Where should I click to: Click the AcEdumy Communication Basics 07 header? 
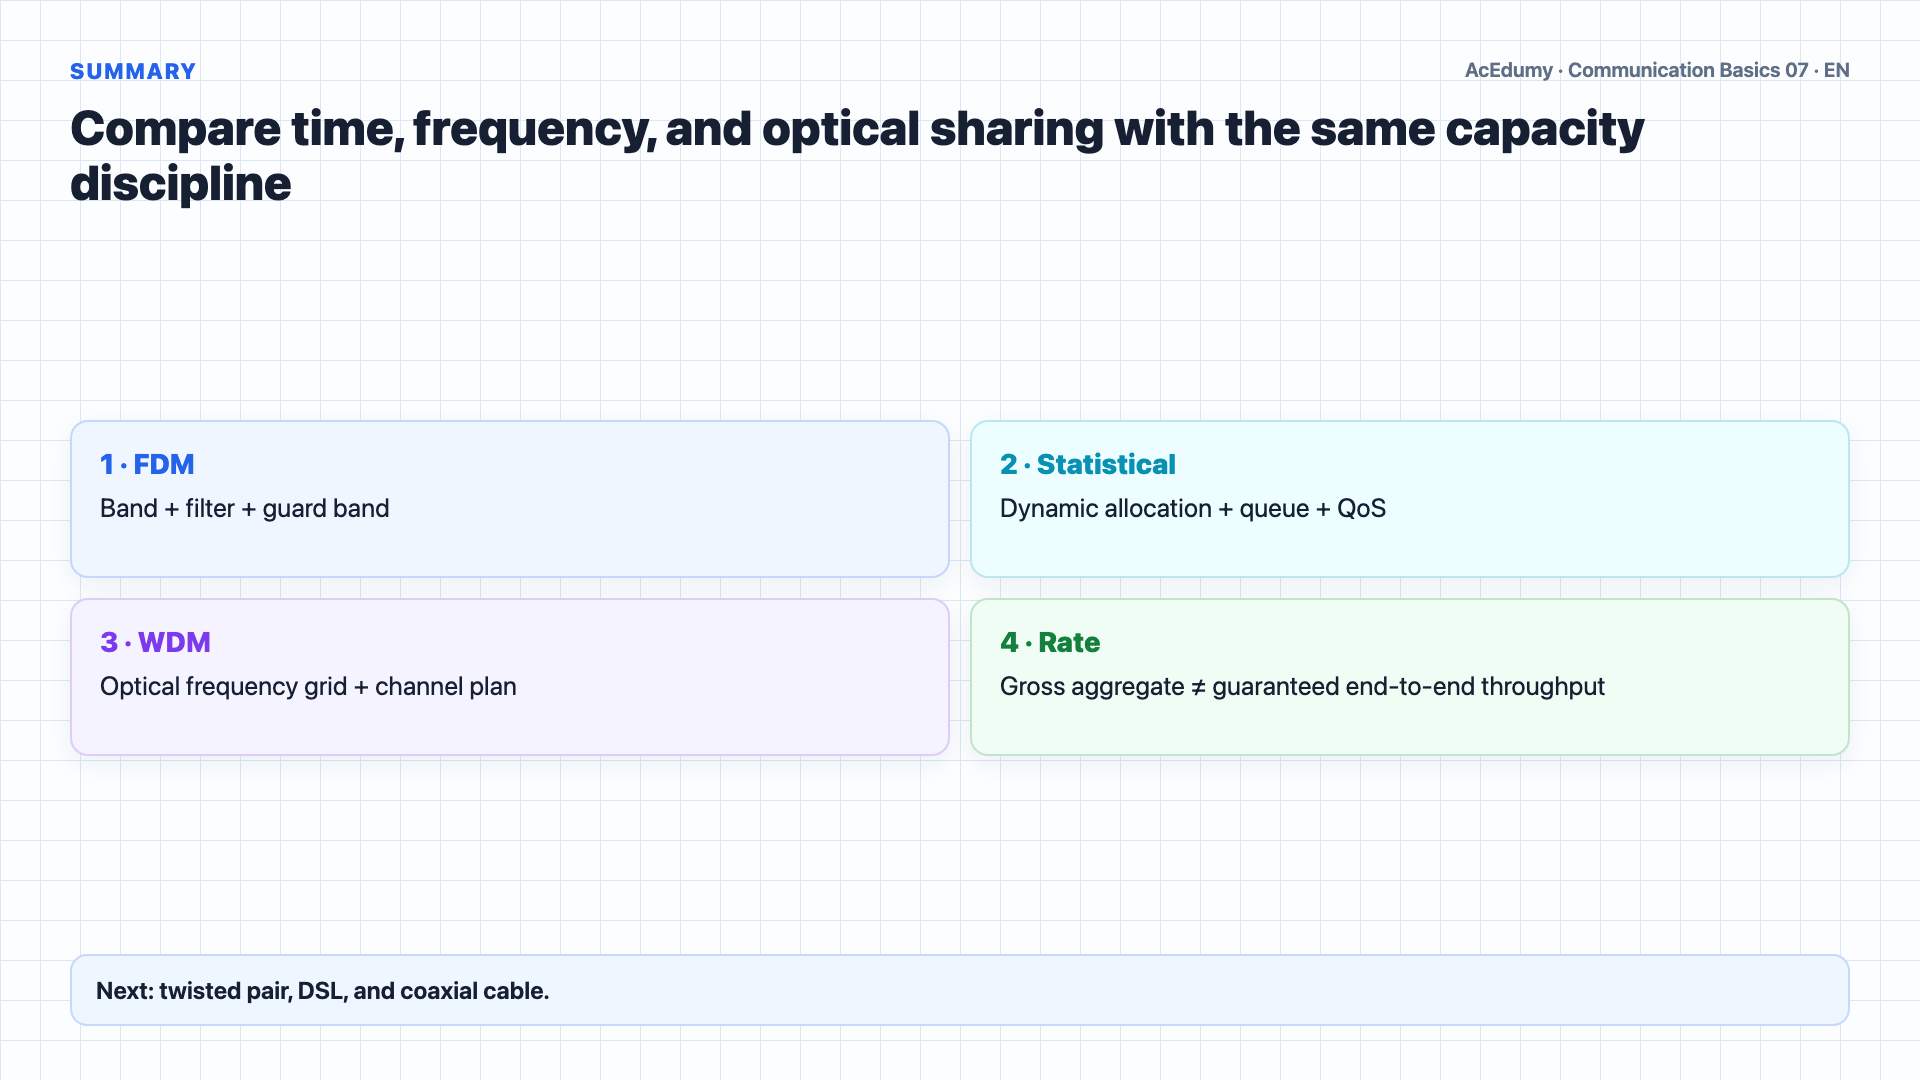[x=1657, y=70]
